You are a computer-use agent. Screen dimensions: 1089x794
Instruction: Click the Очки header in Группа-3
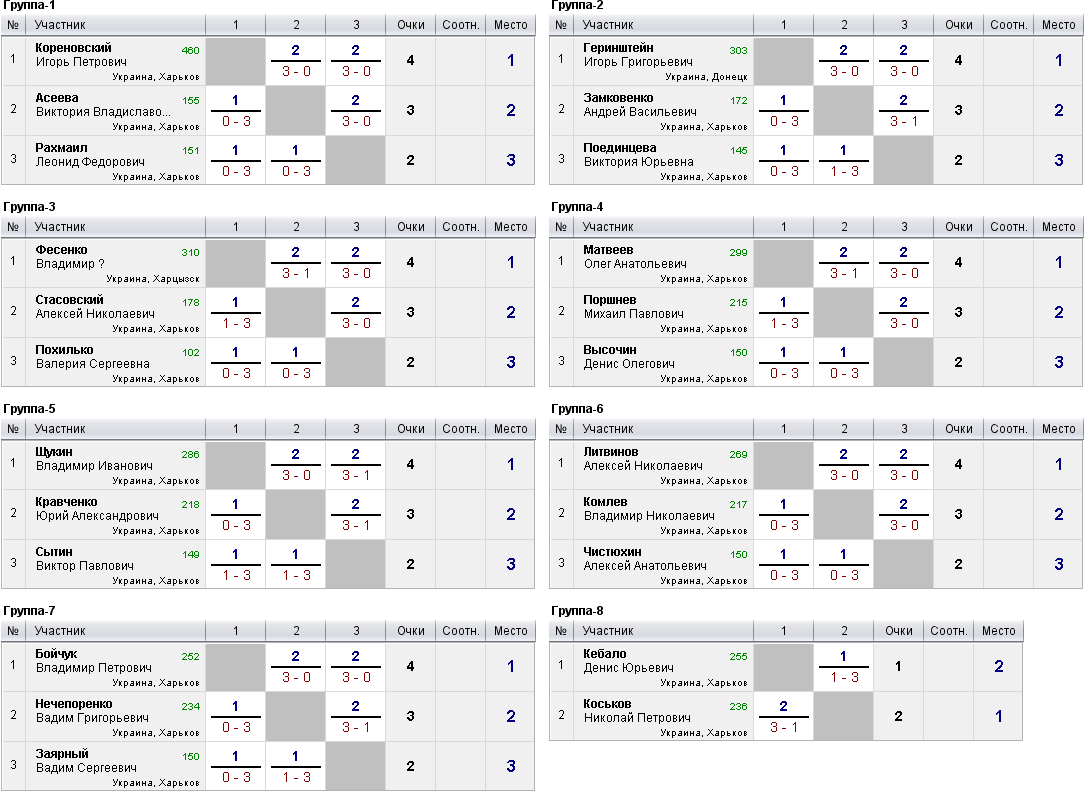410,227
